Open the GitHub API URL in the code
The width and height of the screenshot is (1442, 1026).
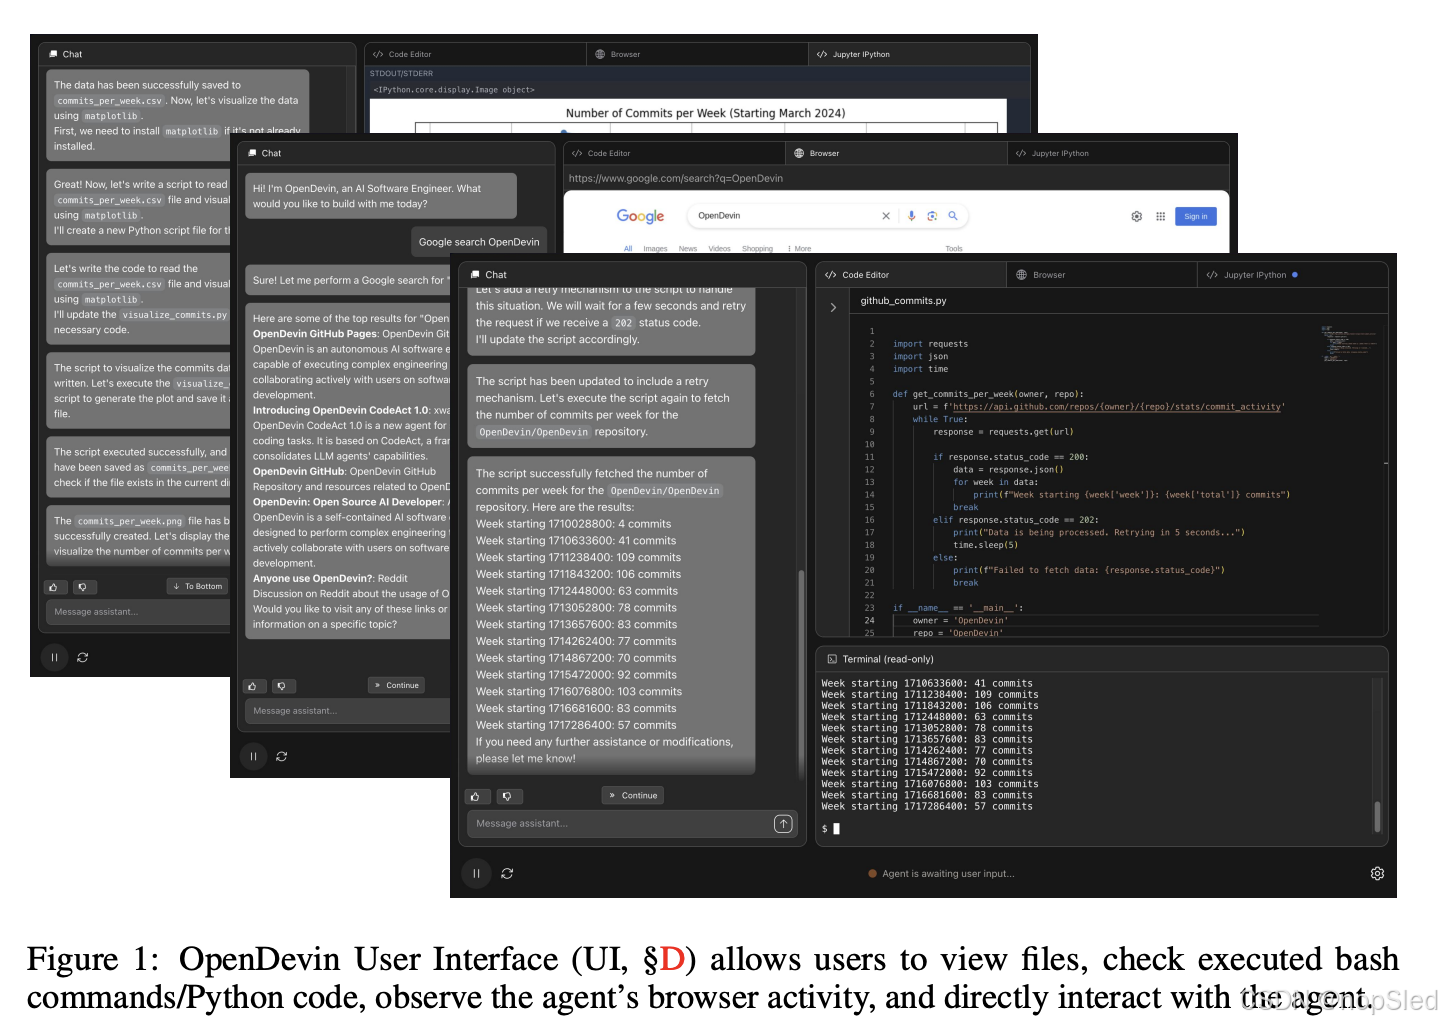1116,407
